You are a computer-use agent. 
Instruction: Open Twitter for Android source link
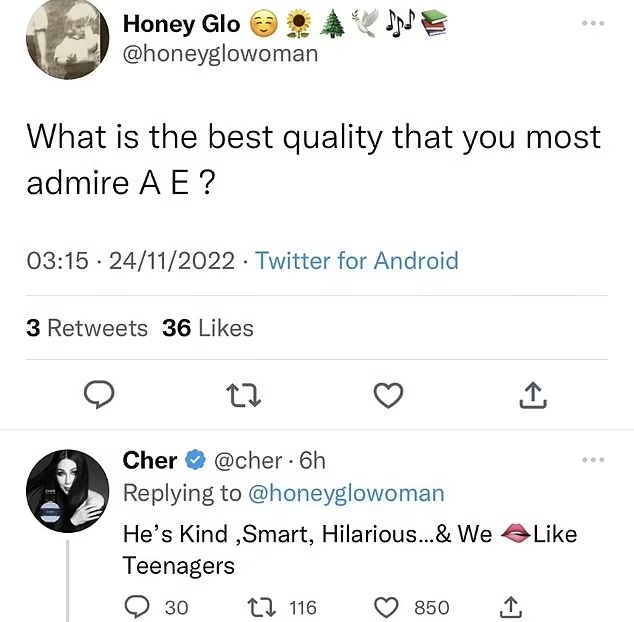[x=357, y=261]
